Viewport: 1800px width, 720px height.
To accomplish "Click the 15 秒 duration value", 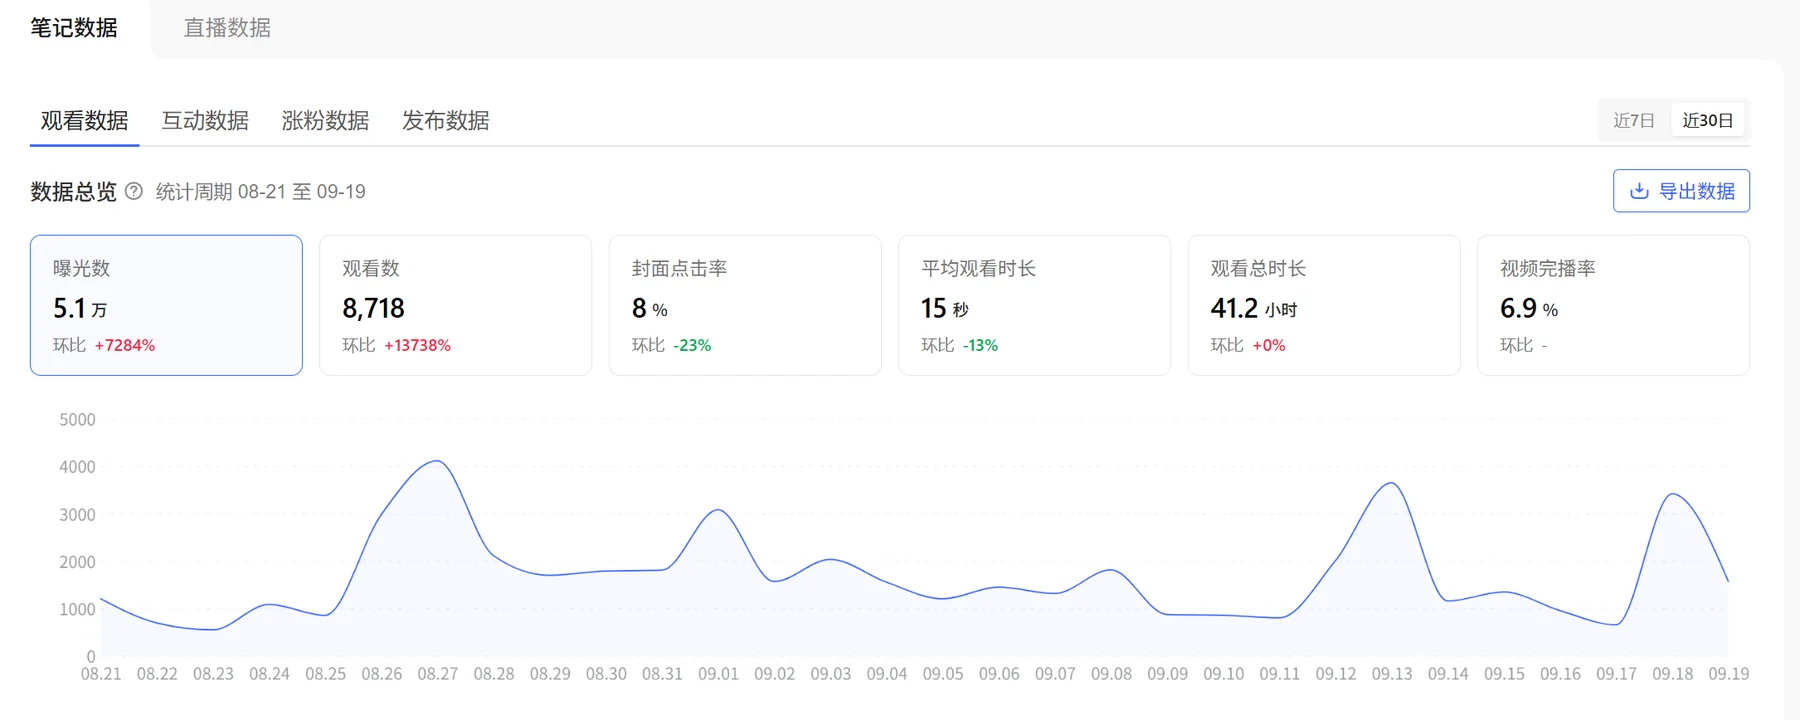I will pyautogui.click(x=945, y=308).
